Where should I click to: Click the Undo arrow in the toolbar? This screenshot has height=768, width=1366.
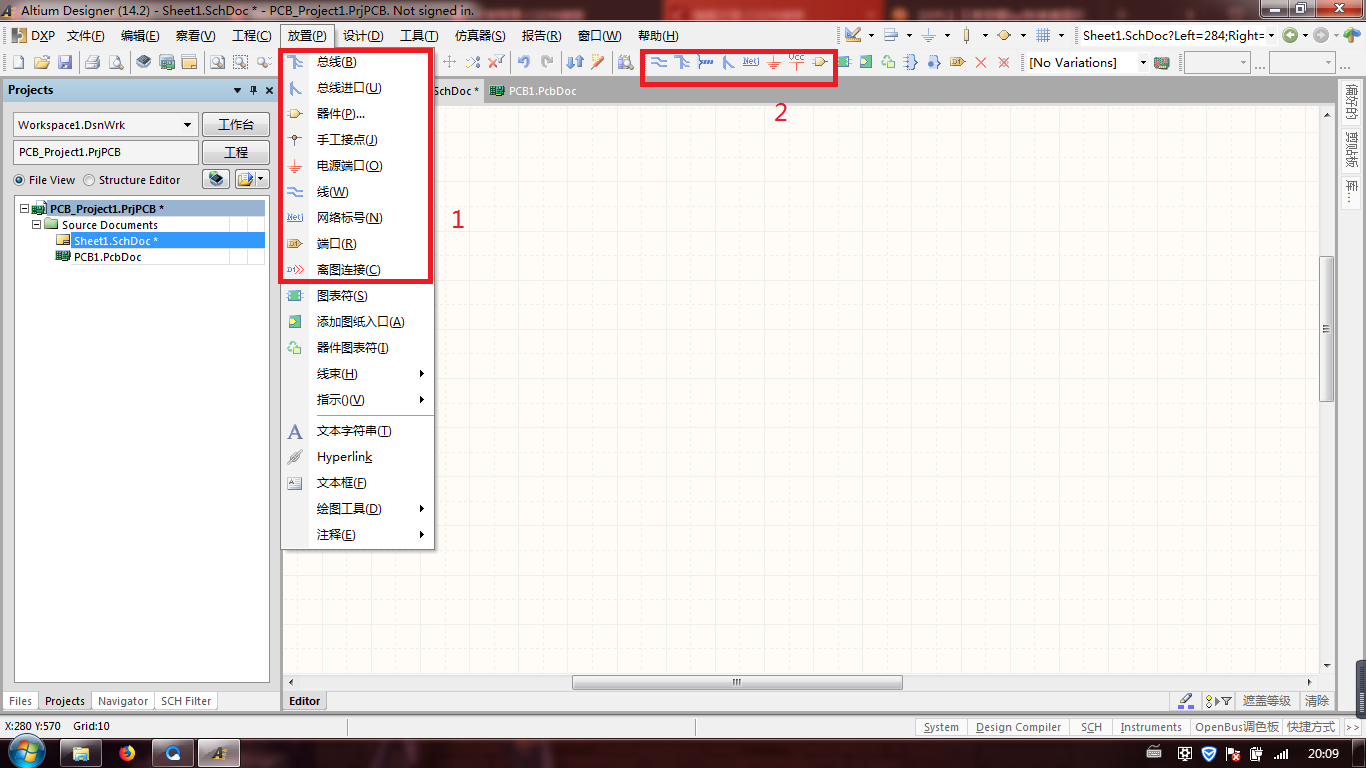(x=523, y=62)
